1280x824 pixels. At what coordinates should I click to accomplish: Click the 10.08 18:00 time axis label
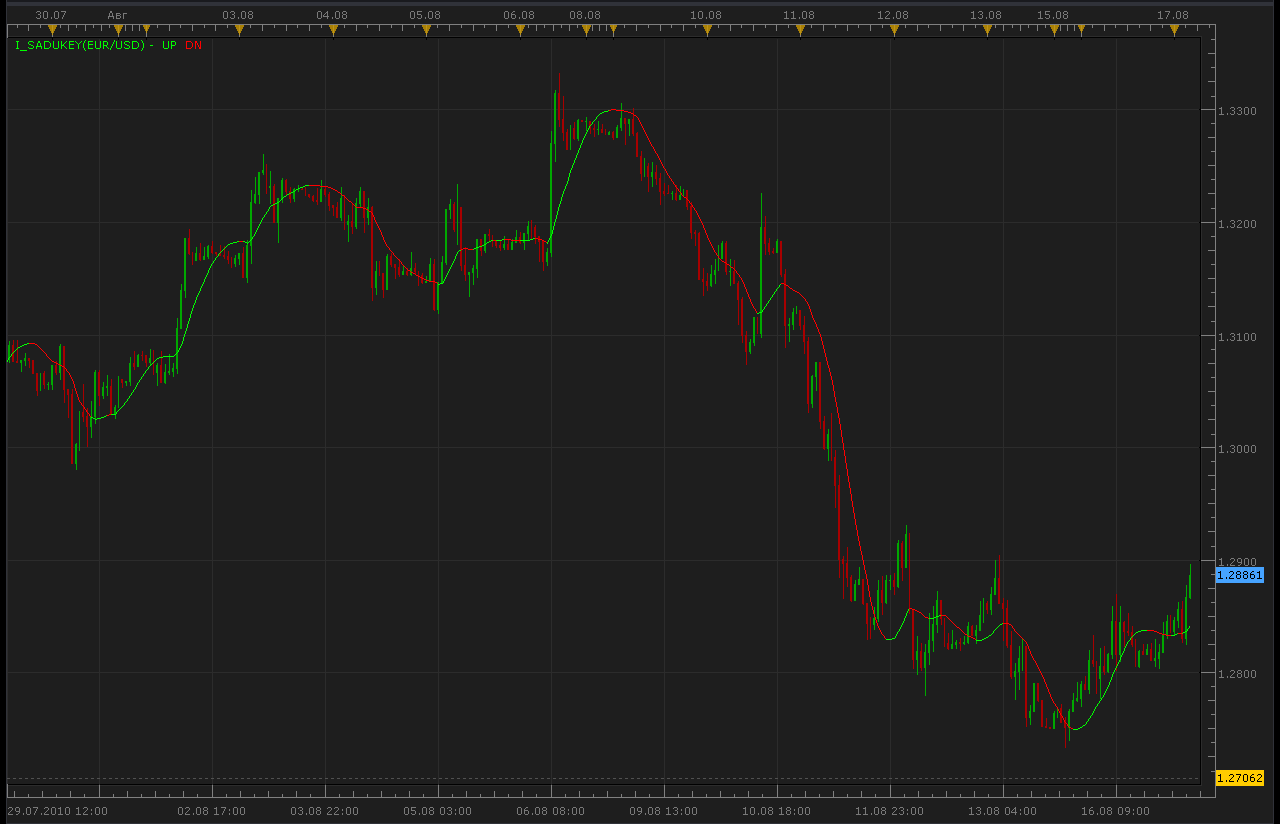pyautogui.click(x=777, y=810)
